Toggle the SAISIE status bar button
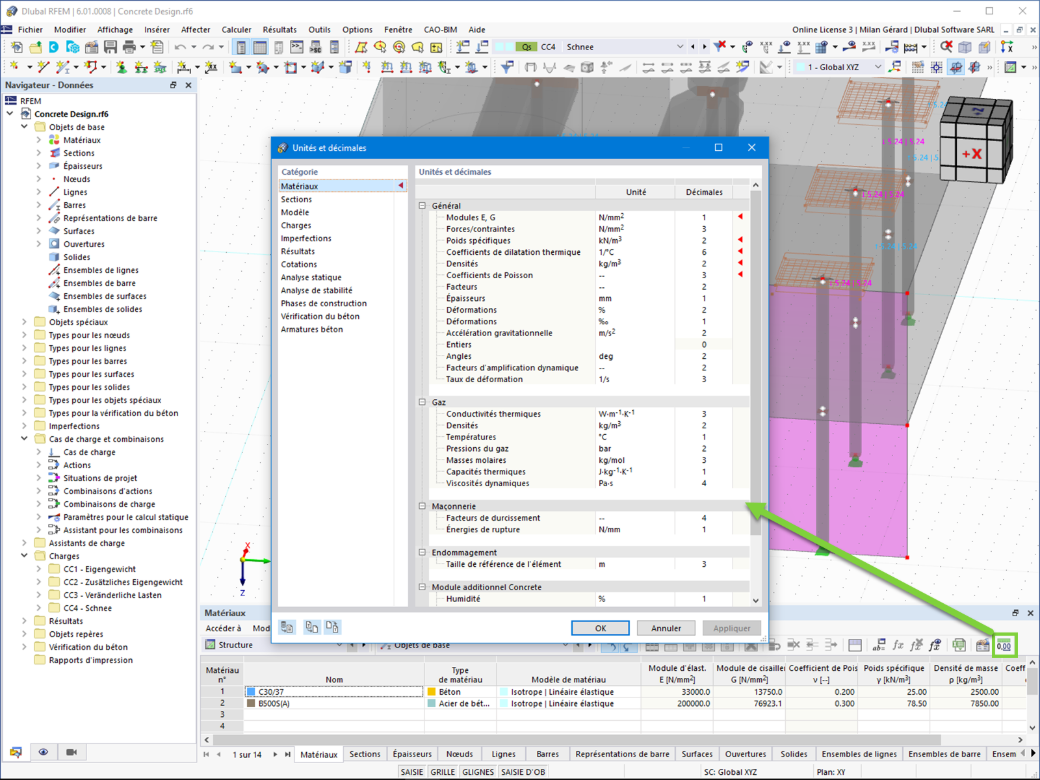This screenshot has width=1040, height=780. (x=412, y=772)
